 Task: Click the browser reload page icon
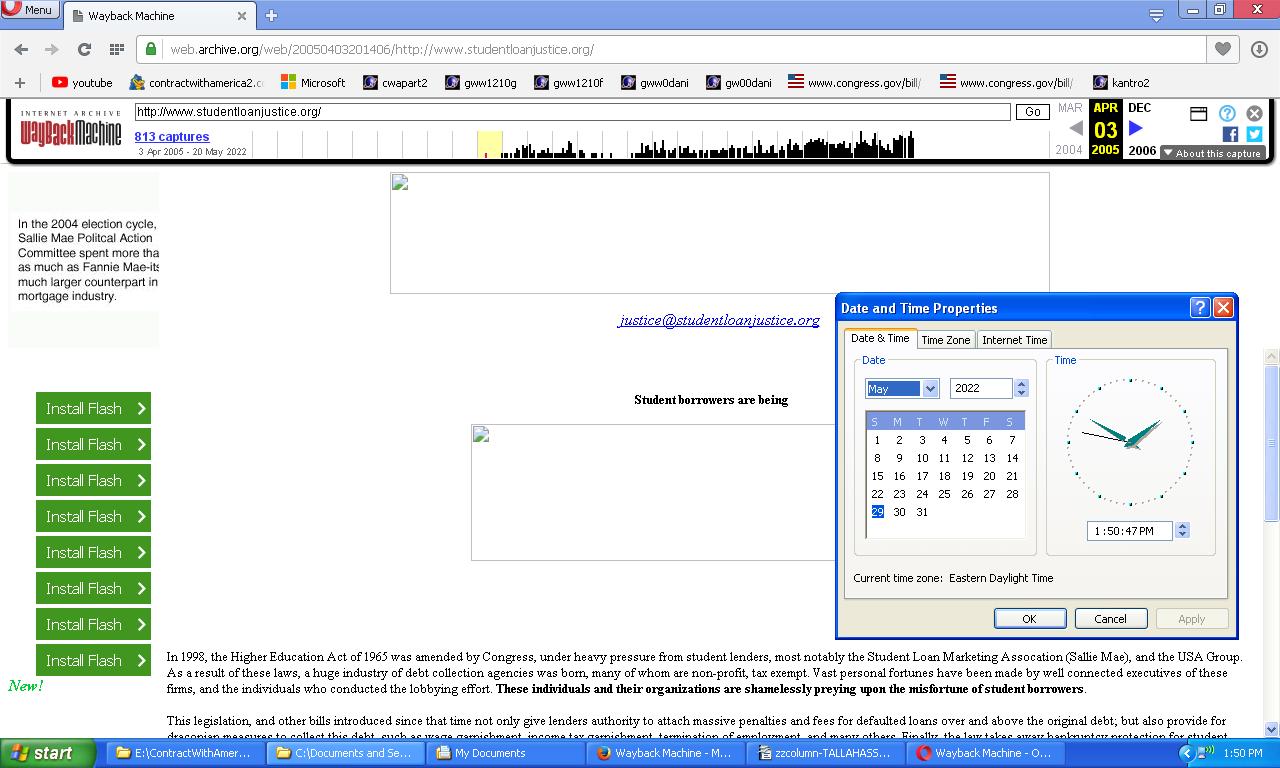pos(84,49)
